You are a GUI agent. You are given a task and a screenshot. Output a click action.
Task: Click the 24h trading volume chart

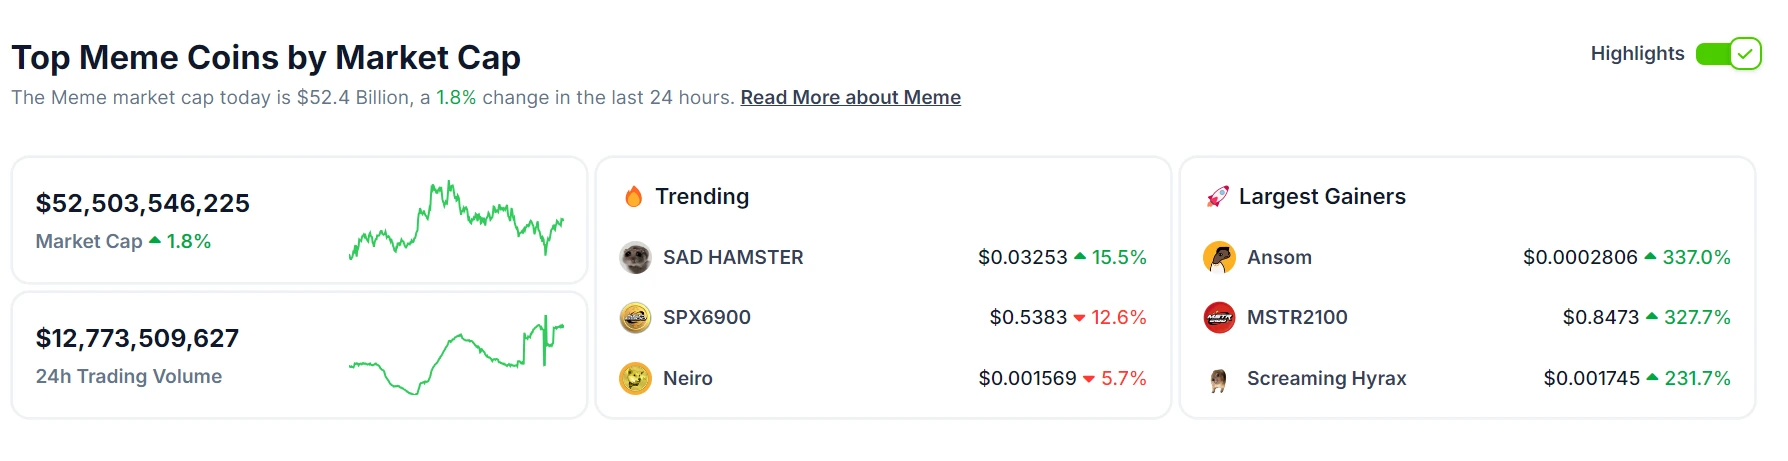tap(456, 355)
